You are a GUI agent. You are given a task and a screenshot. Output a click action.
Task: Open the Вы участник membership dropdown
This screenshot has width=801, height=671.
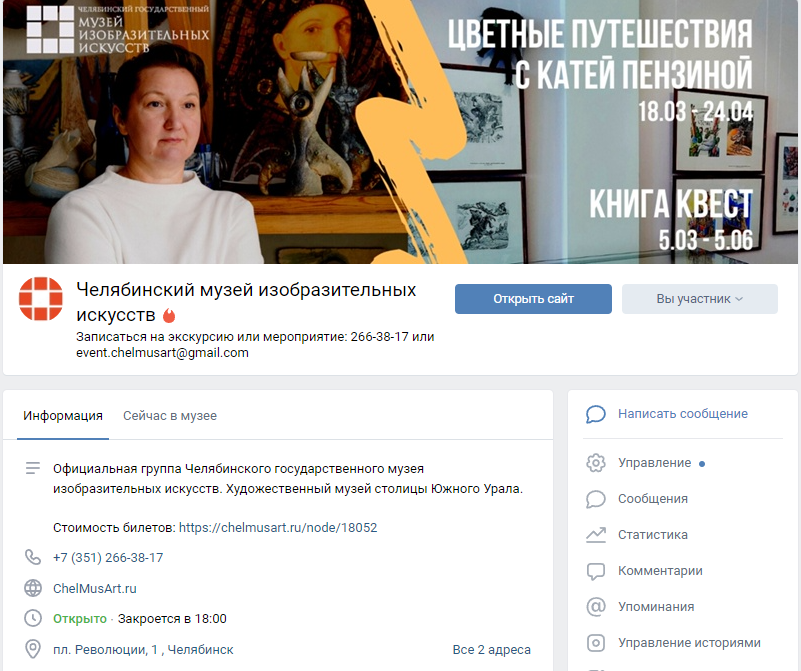699,299
